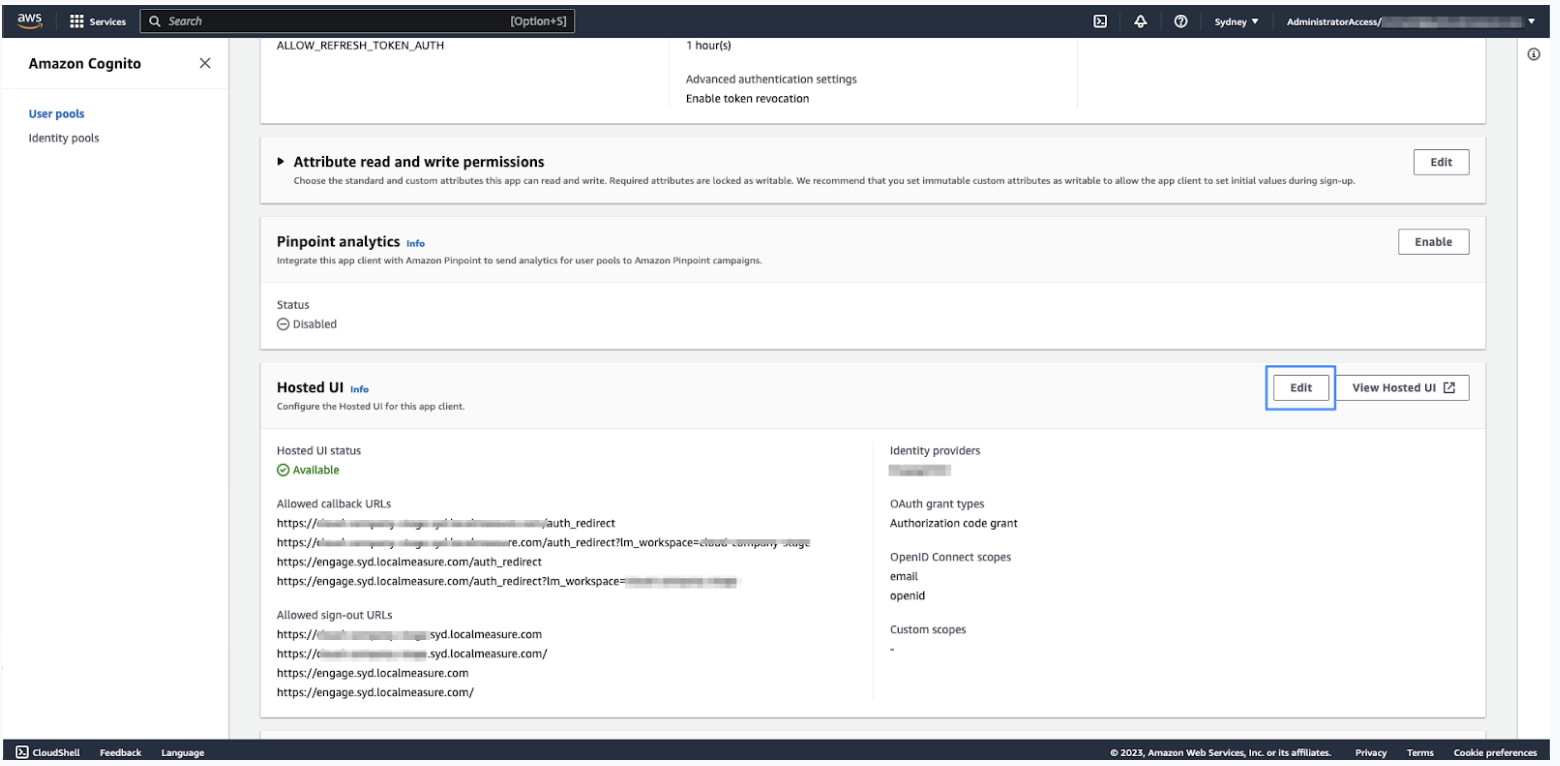The height and width of the screenshot is (766, 1560).
Task: Open the Terms footer link
Action: click(1420, 752)
